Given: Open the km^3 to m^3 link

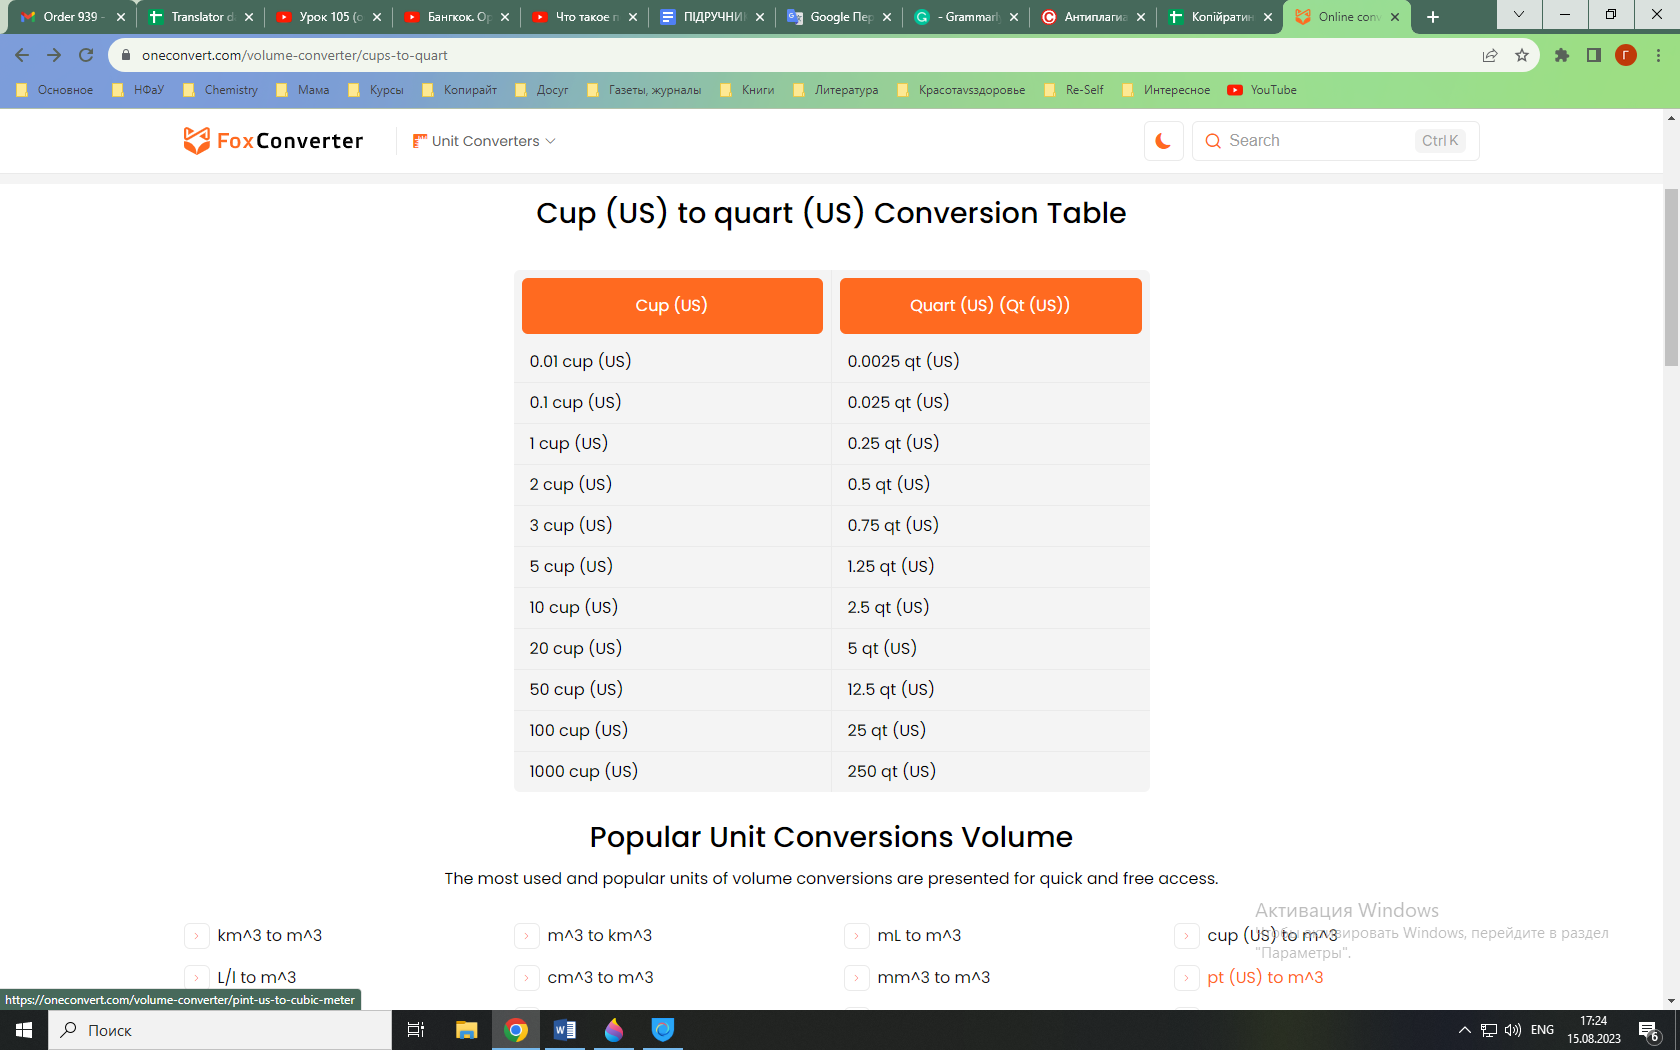Looking at the screenshot, I should tap(269, 935).
